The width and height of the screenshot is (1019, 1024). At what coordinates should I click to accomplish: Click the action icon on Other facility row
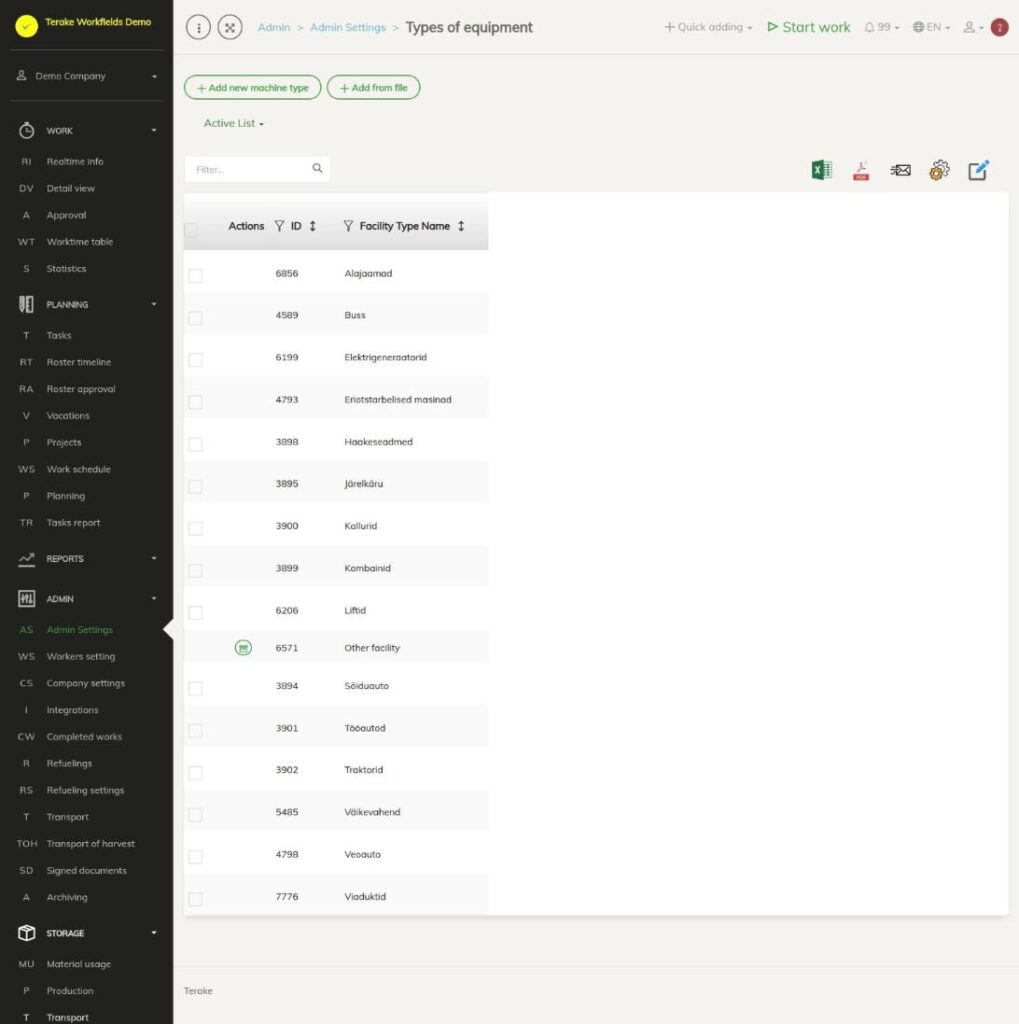[x=243, y=648]
